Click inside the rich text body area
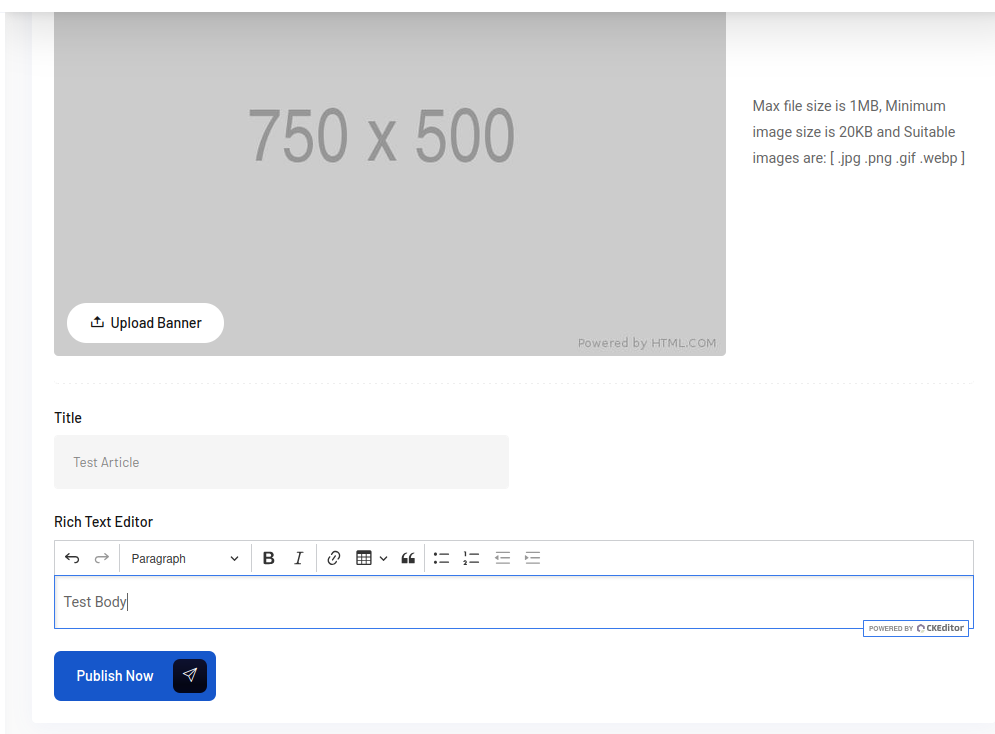Image resolution: width=995 pixels, height=734 pixels. pyautogui.click(x=513, y=602)
